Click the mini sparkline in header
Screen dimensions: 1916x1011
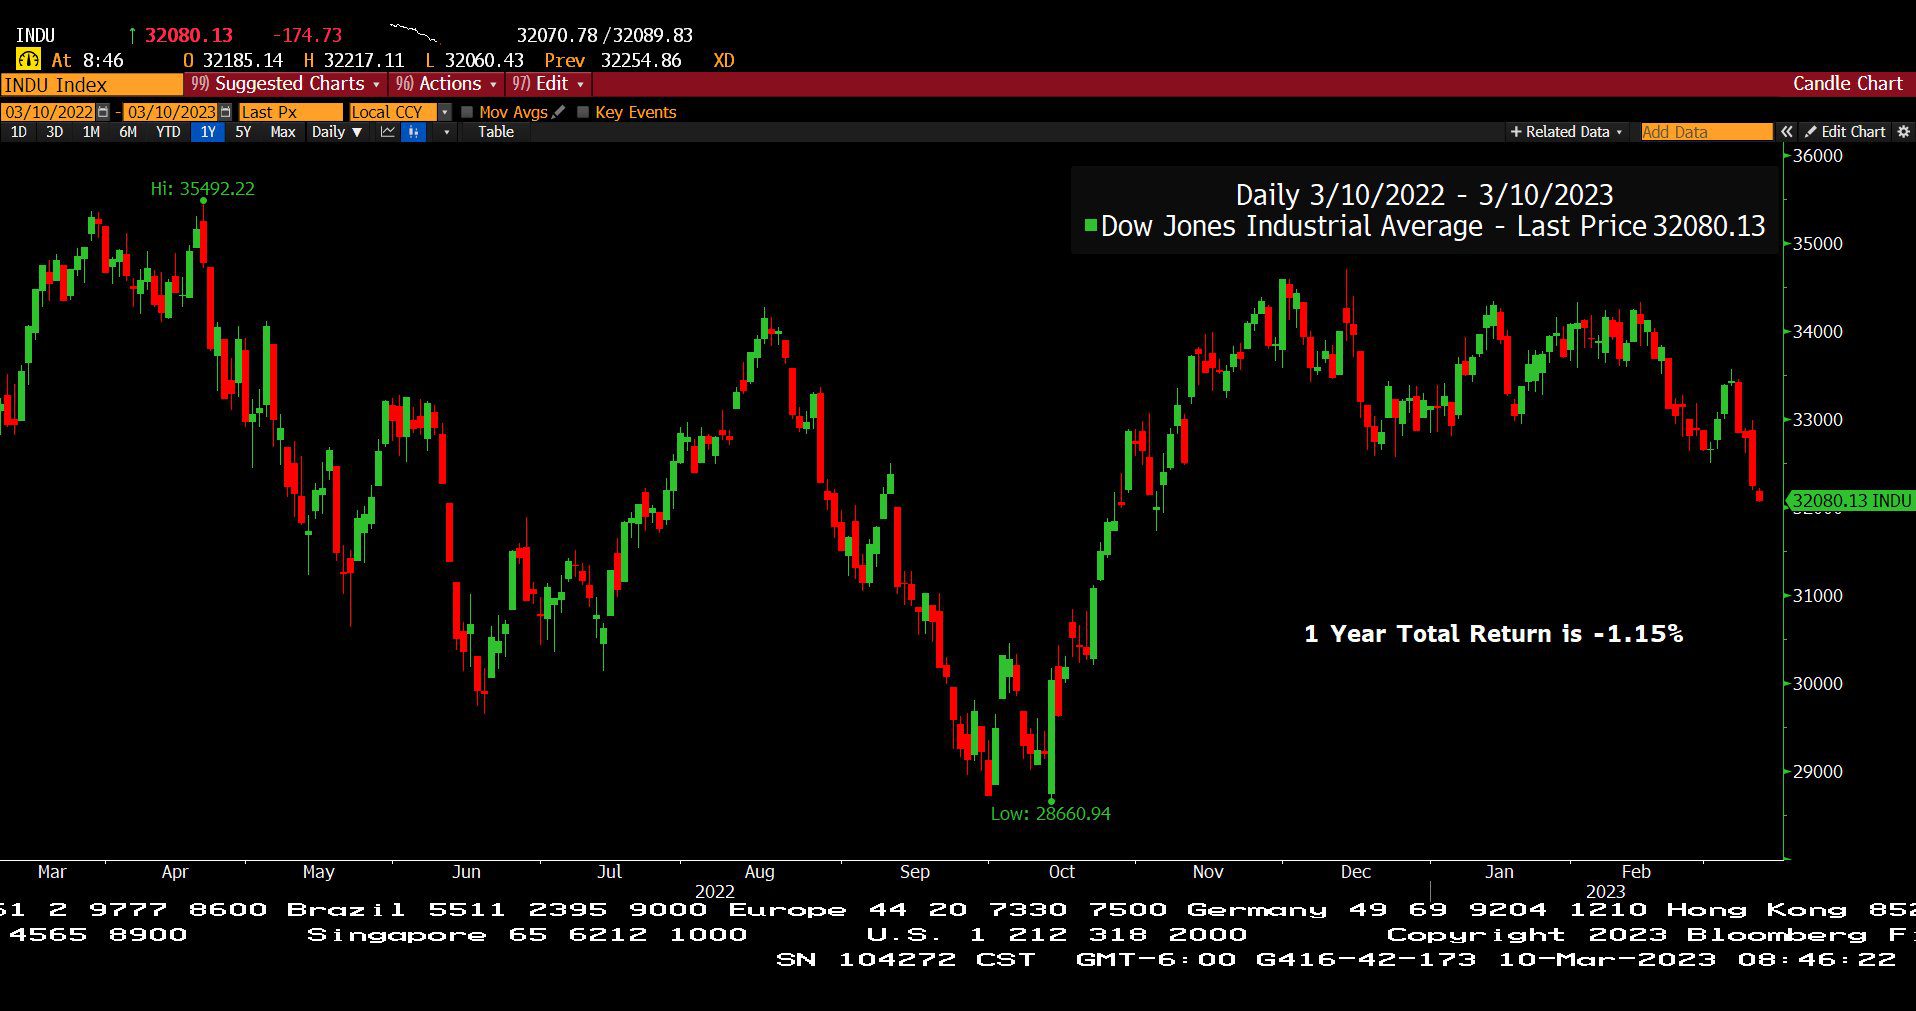click(x=413, y=32)
